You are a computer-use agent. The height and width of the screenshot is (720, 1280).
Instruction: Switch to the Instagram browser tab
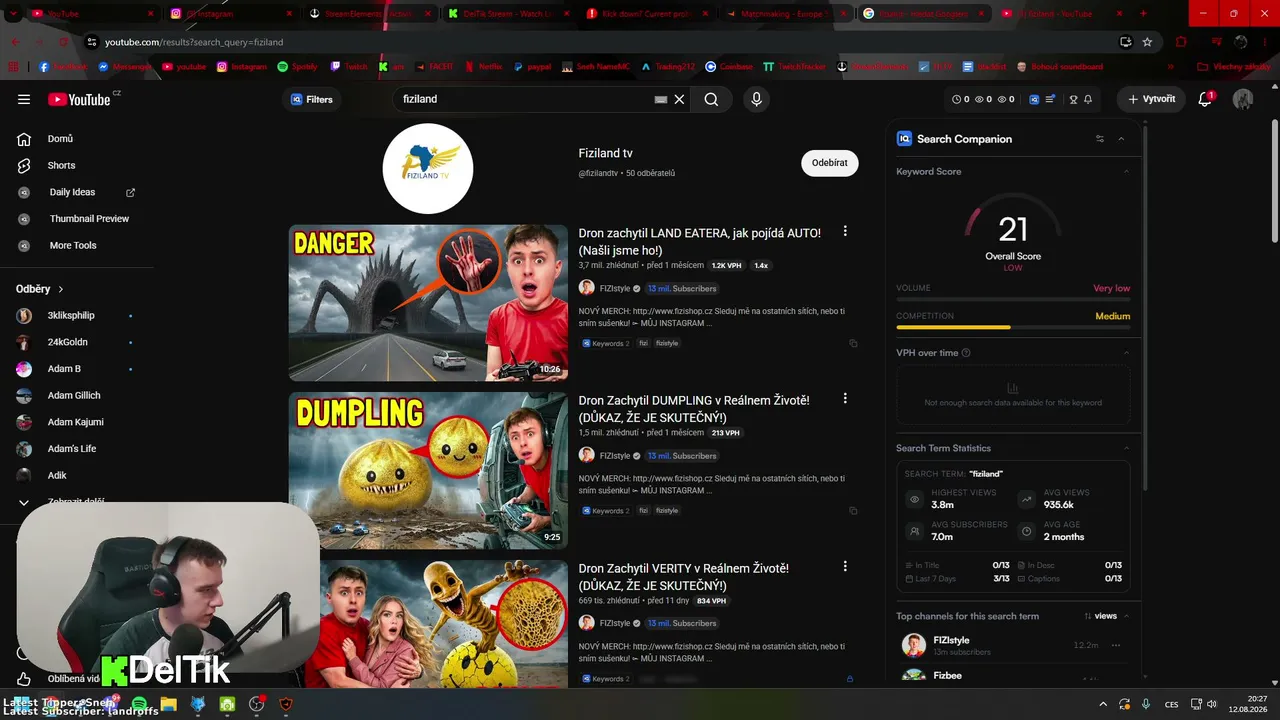coord(230,14)
